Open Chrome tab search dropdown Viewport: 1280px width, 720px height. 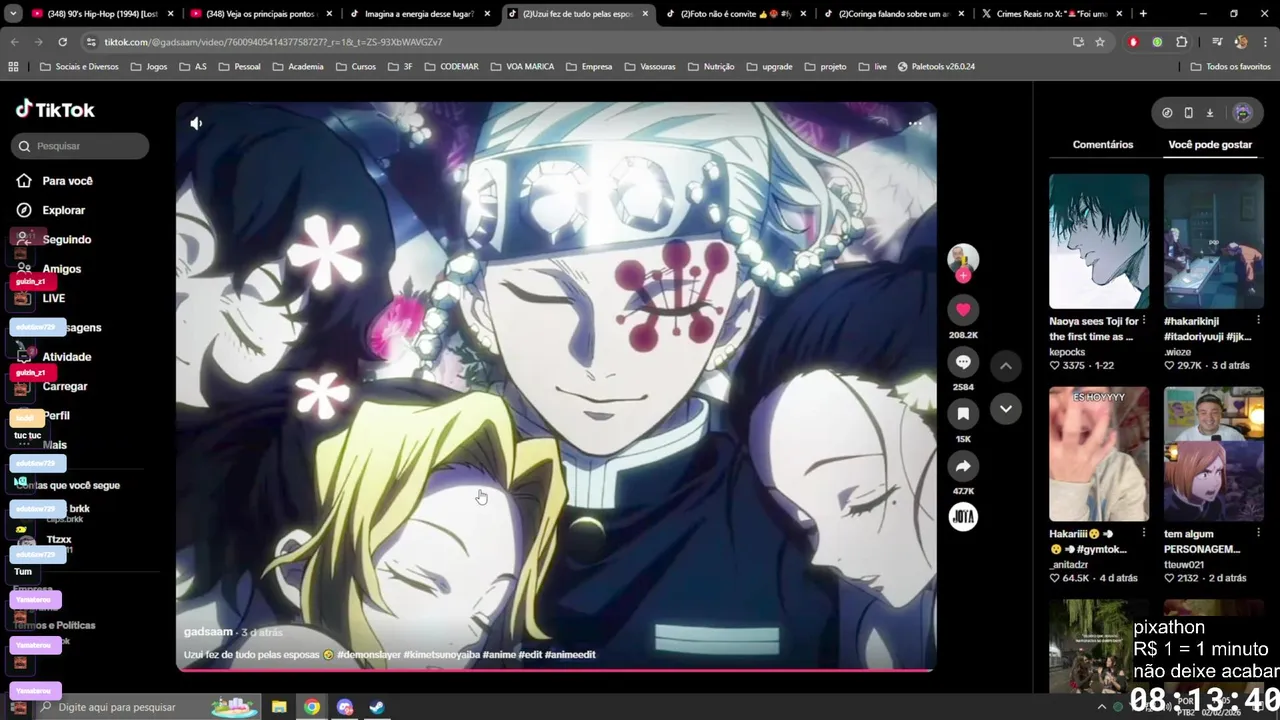point(13,14)
